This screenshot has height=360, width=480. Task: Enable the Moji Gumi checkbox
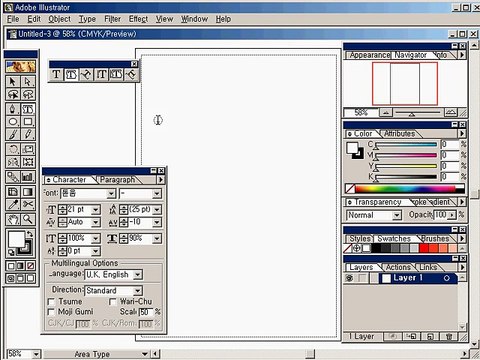click(51, 312)
